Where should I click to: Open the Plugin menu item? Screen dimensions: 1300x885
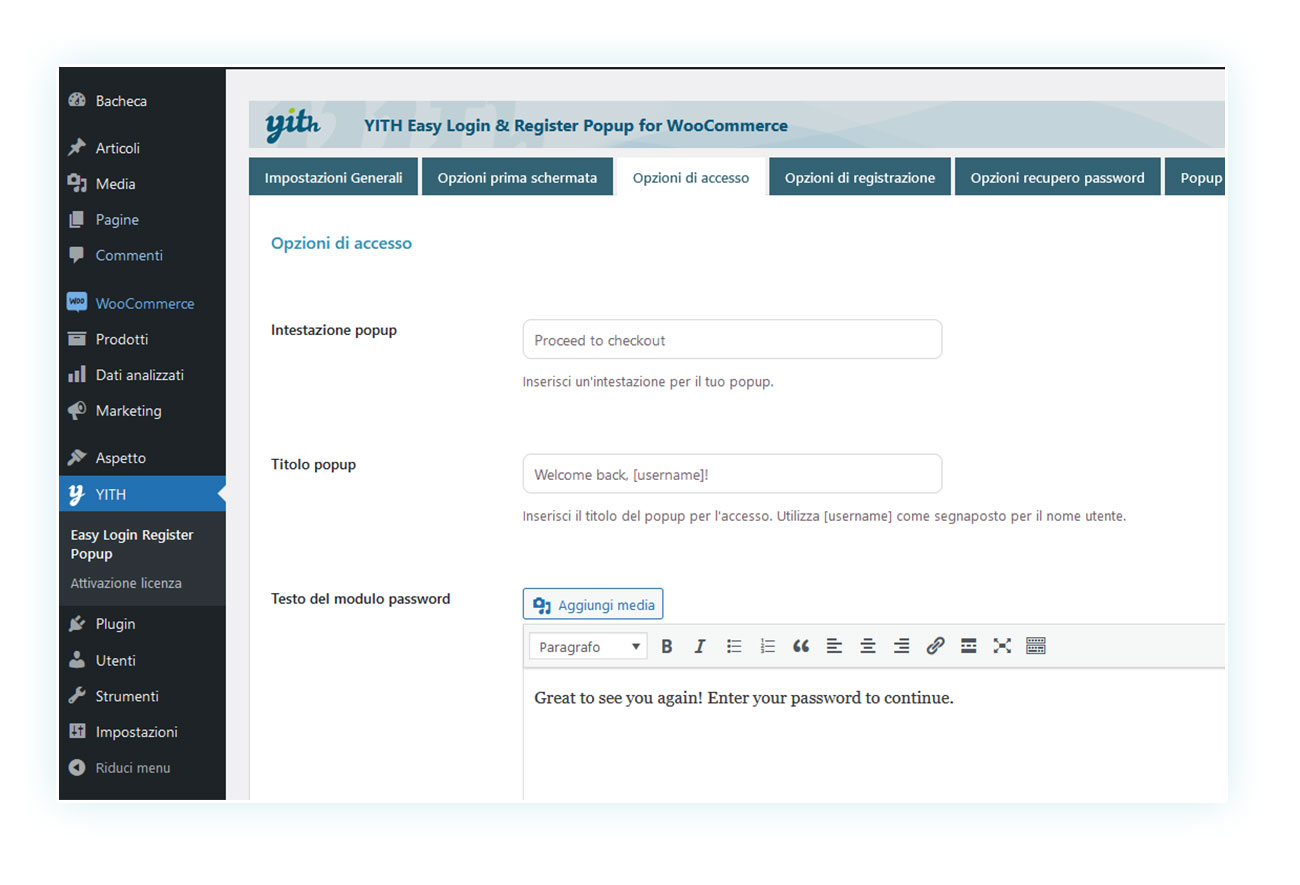142,624
